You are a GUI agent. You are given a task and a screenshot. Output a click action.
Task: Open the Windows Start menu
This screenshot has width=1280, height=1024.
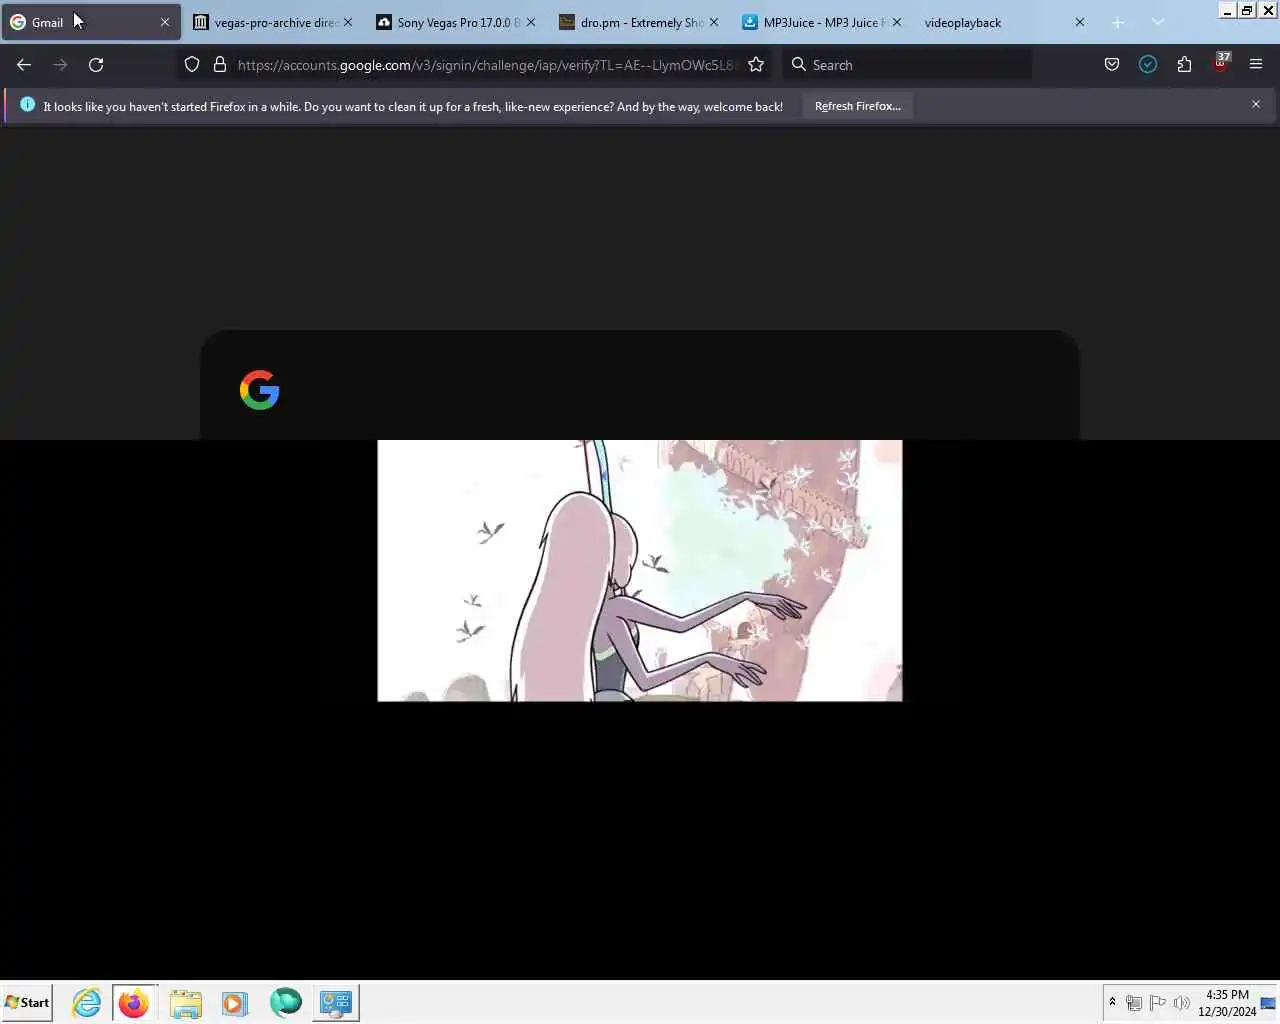(27, 1002)
